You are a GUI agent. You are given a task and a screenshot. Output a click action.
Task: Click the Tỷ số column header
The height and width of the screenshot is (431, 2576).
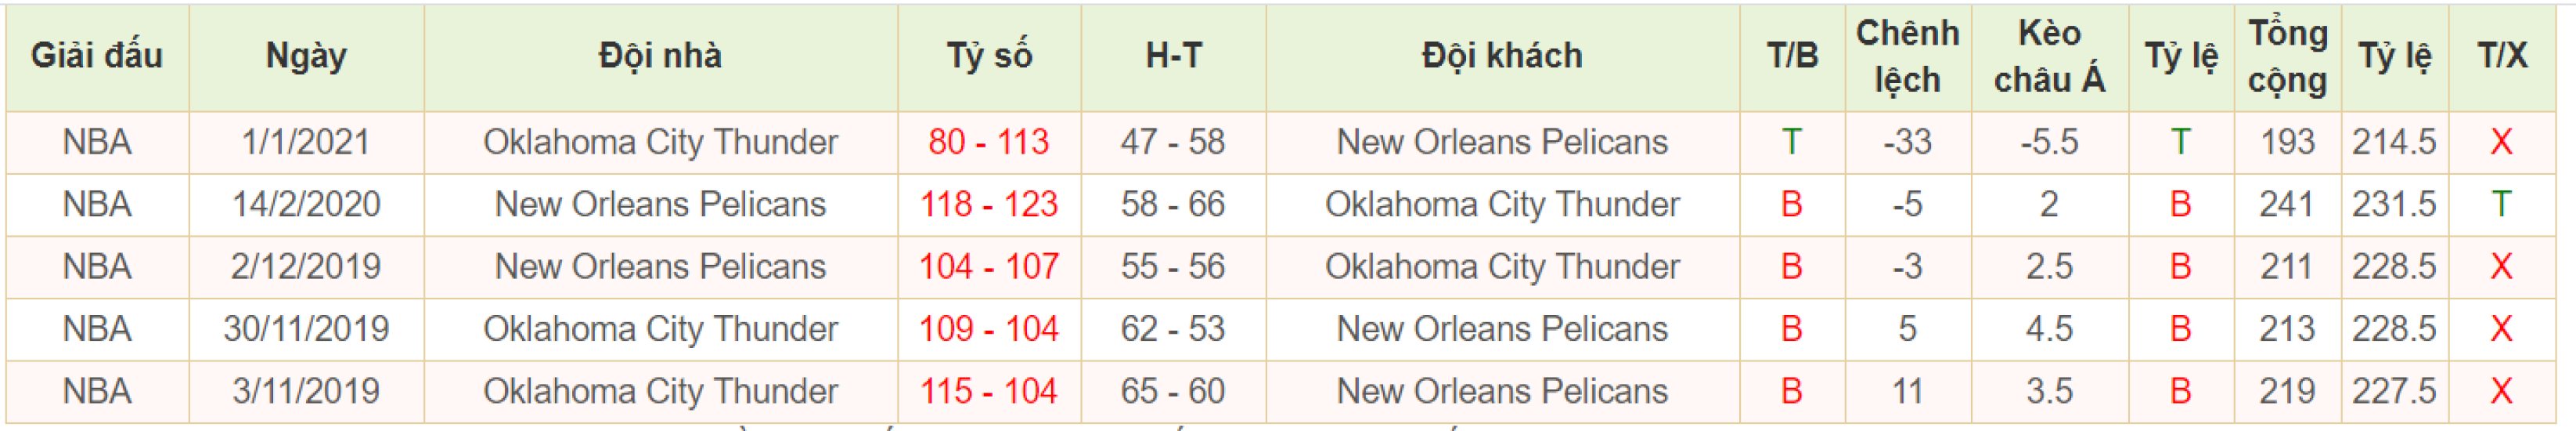989,56
